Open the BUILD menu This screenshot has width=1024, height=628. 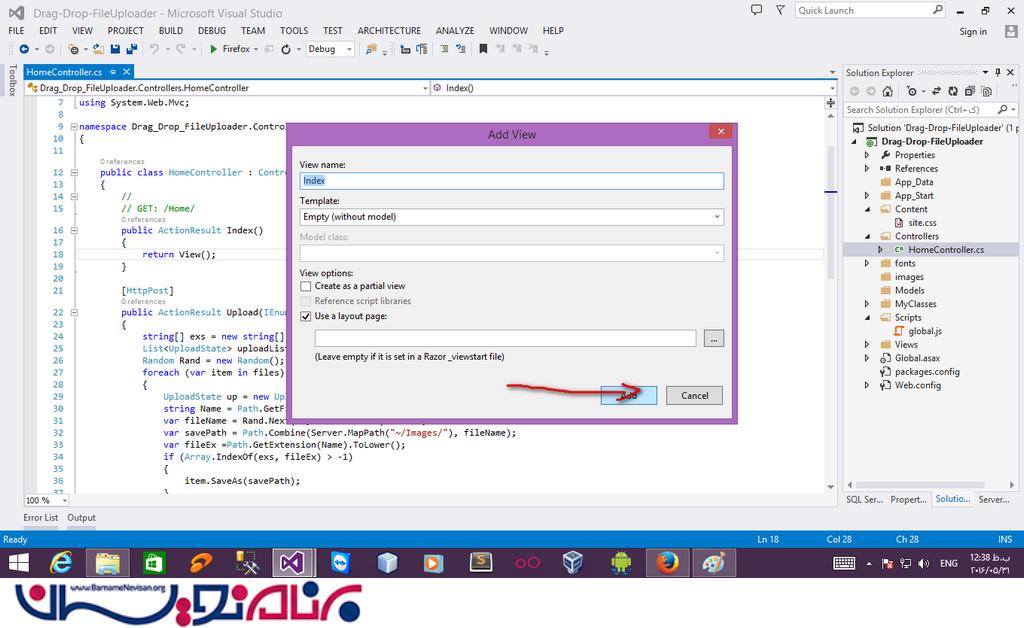pos(170,31)
